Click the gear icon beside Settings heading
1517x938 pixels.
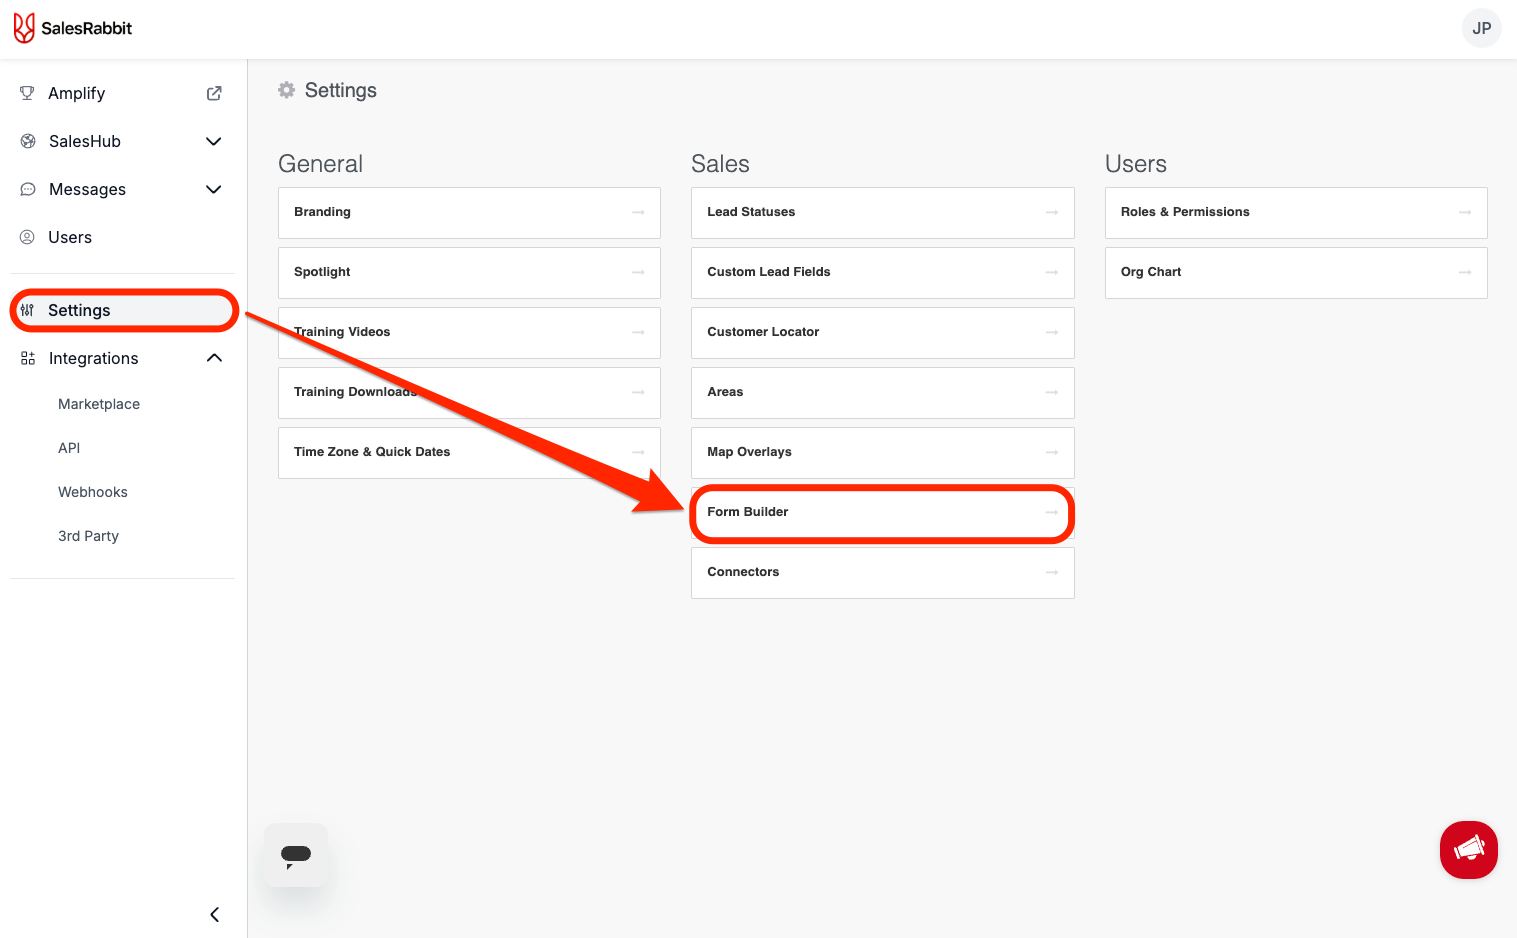[x=287, y=90]
